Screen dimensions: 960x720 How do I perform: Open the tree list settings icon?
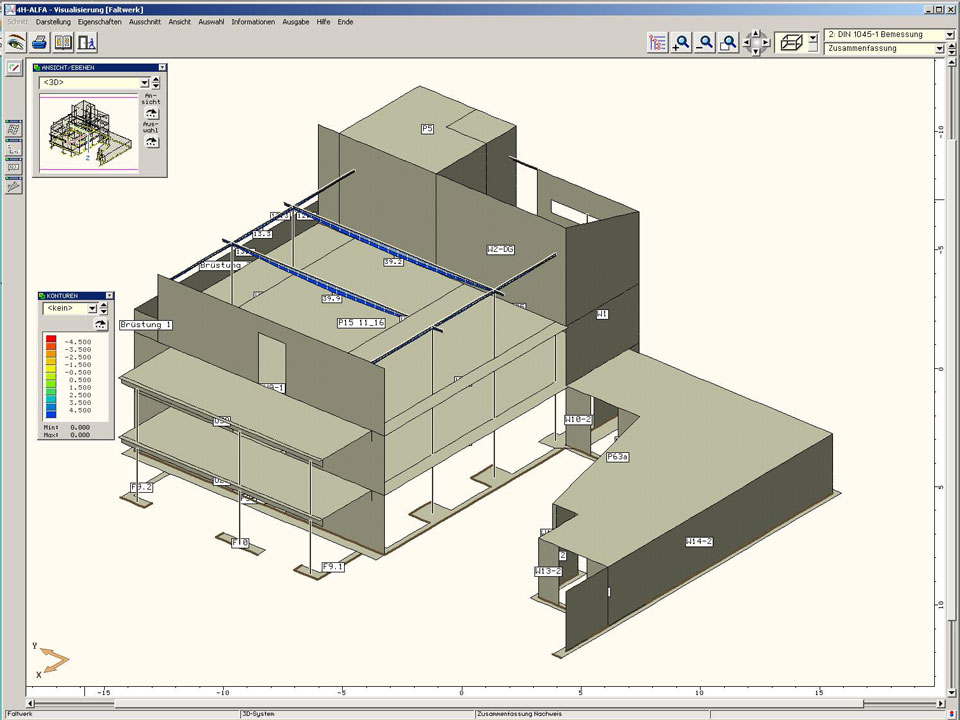657,43
